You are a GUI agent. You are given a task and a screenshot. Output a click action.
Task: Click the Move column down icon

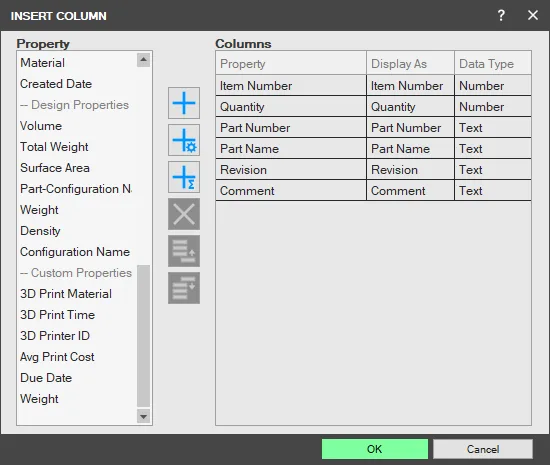click(x=184, y=288)
